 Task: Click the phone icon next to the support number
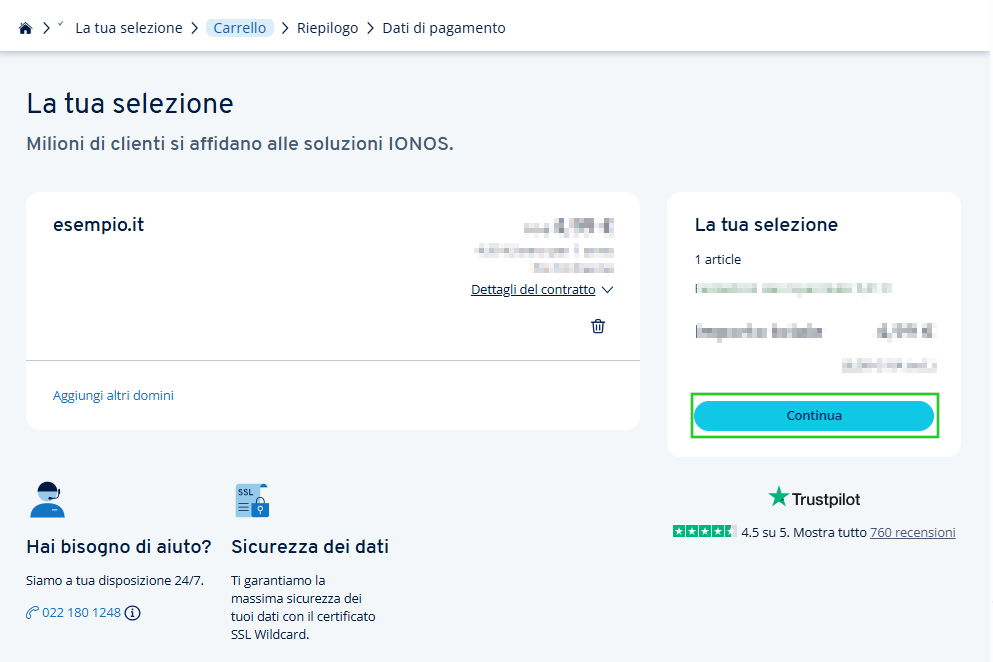[30, 612]
